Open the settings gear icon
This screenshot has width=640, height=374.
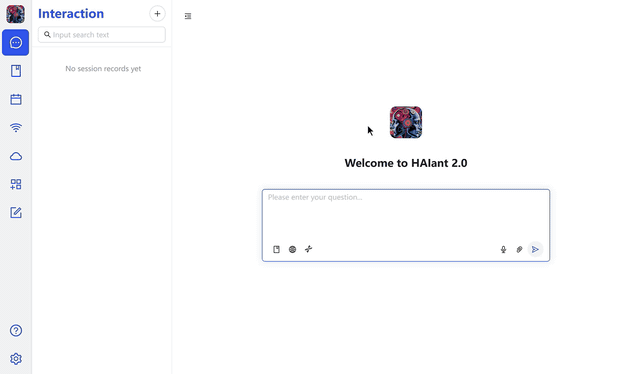point(16,358)
